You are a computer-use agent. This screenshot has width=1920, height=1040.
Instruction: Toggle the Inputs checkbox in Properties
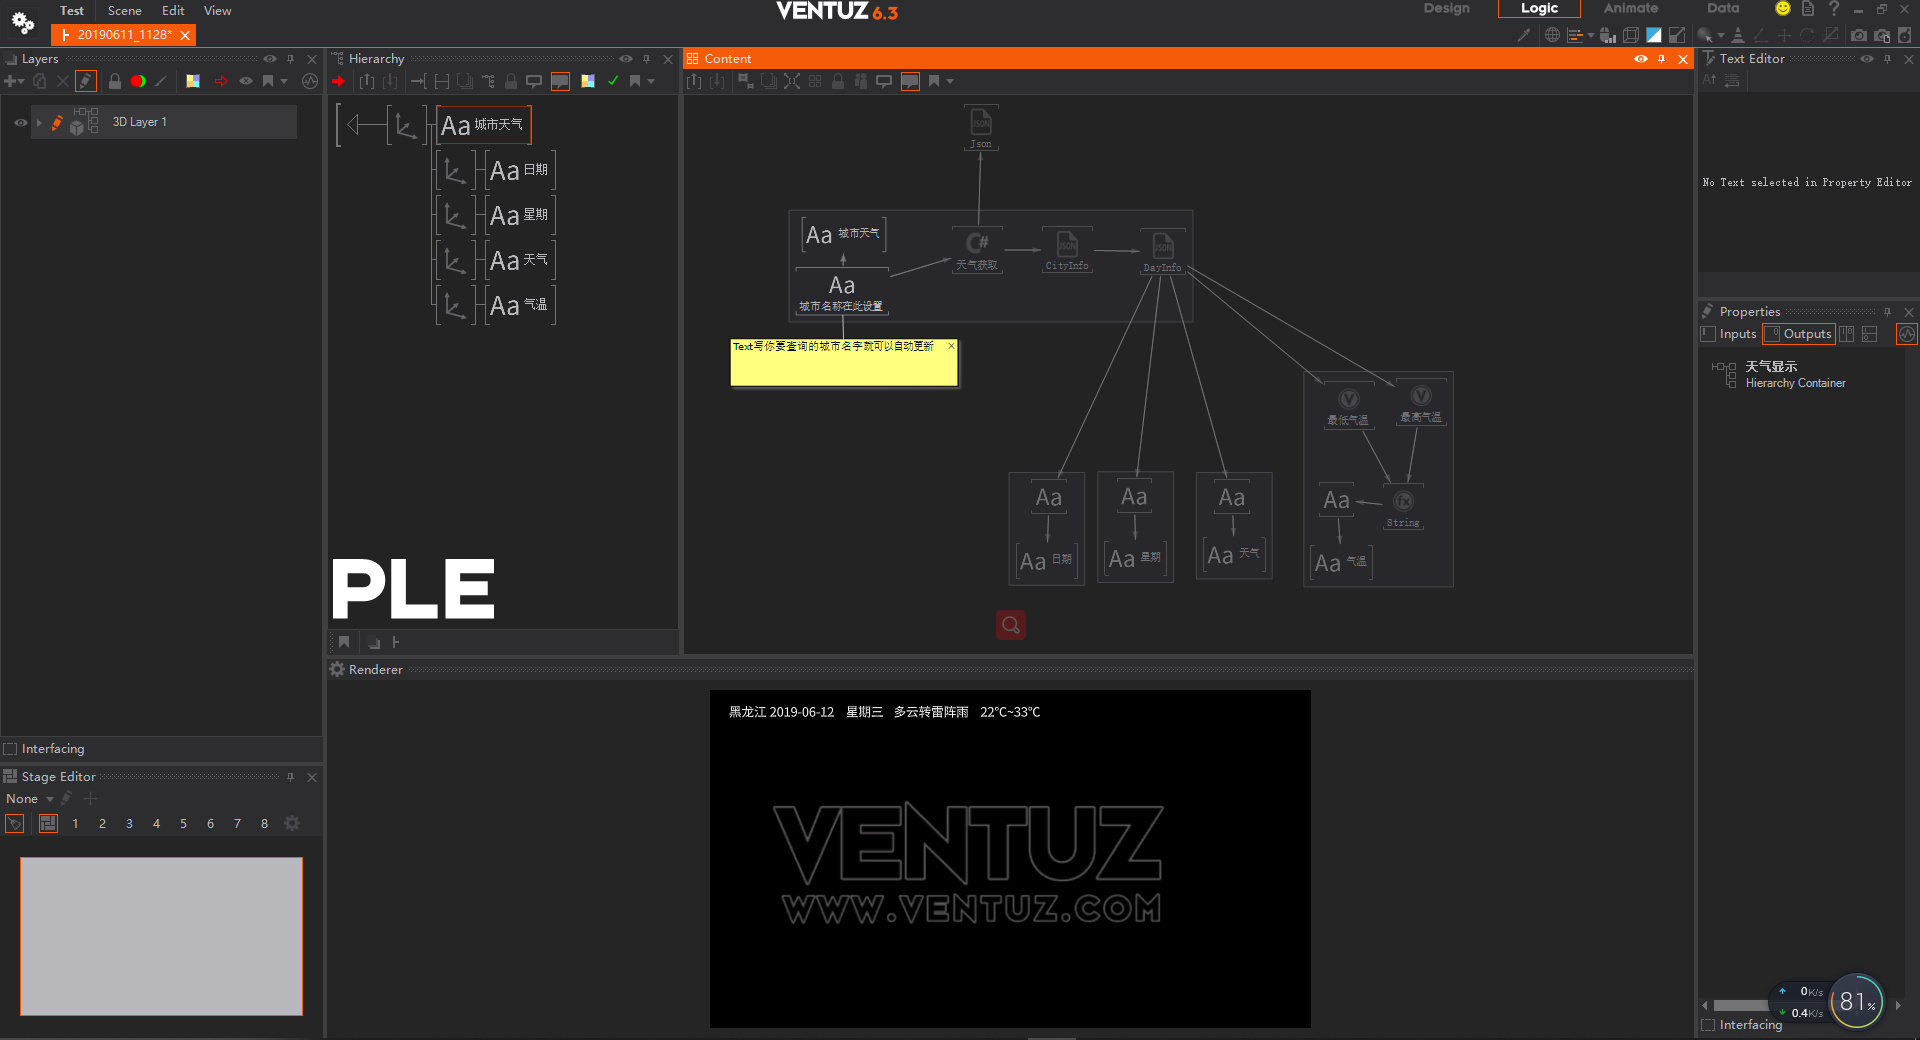(1709, 334)
